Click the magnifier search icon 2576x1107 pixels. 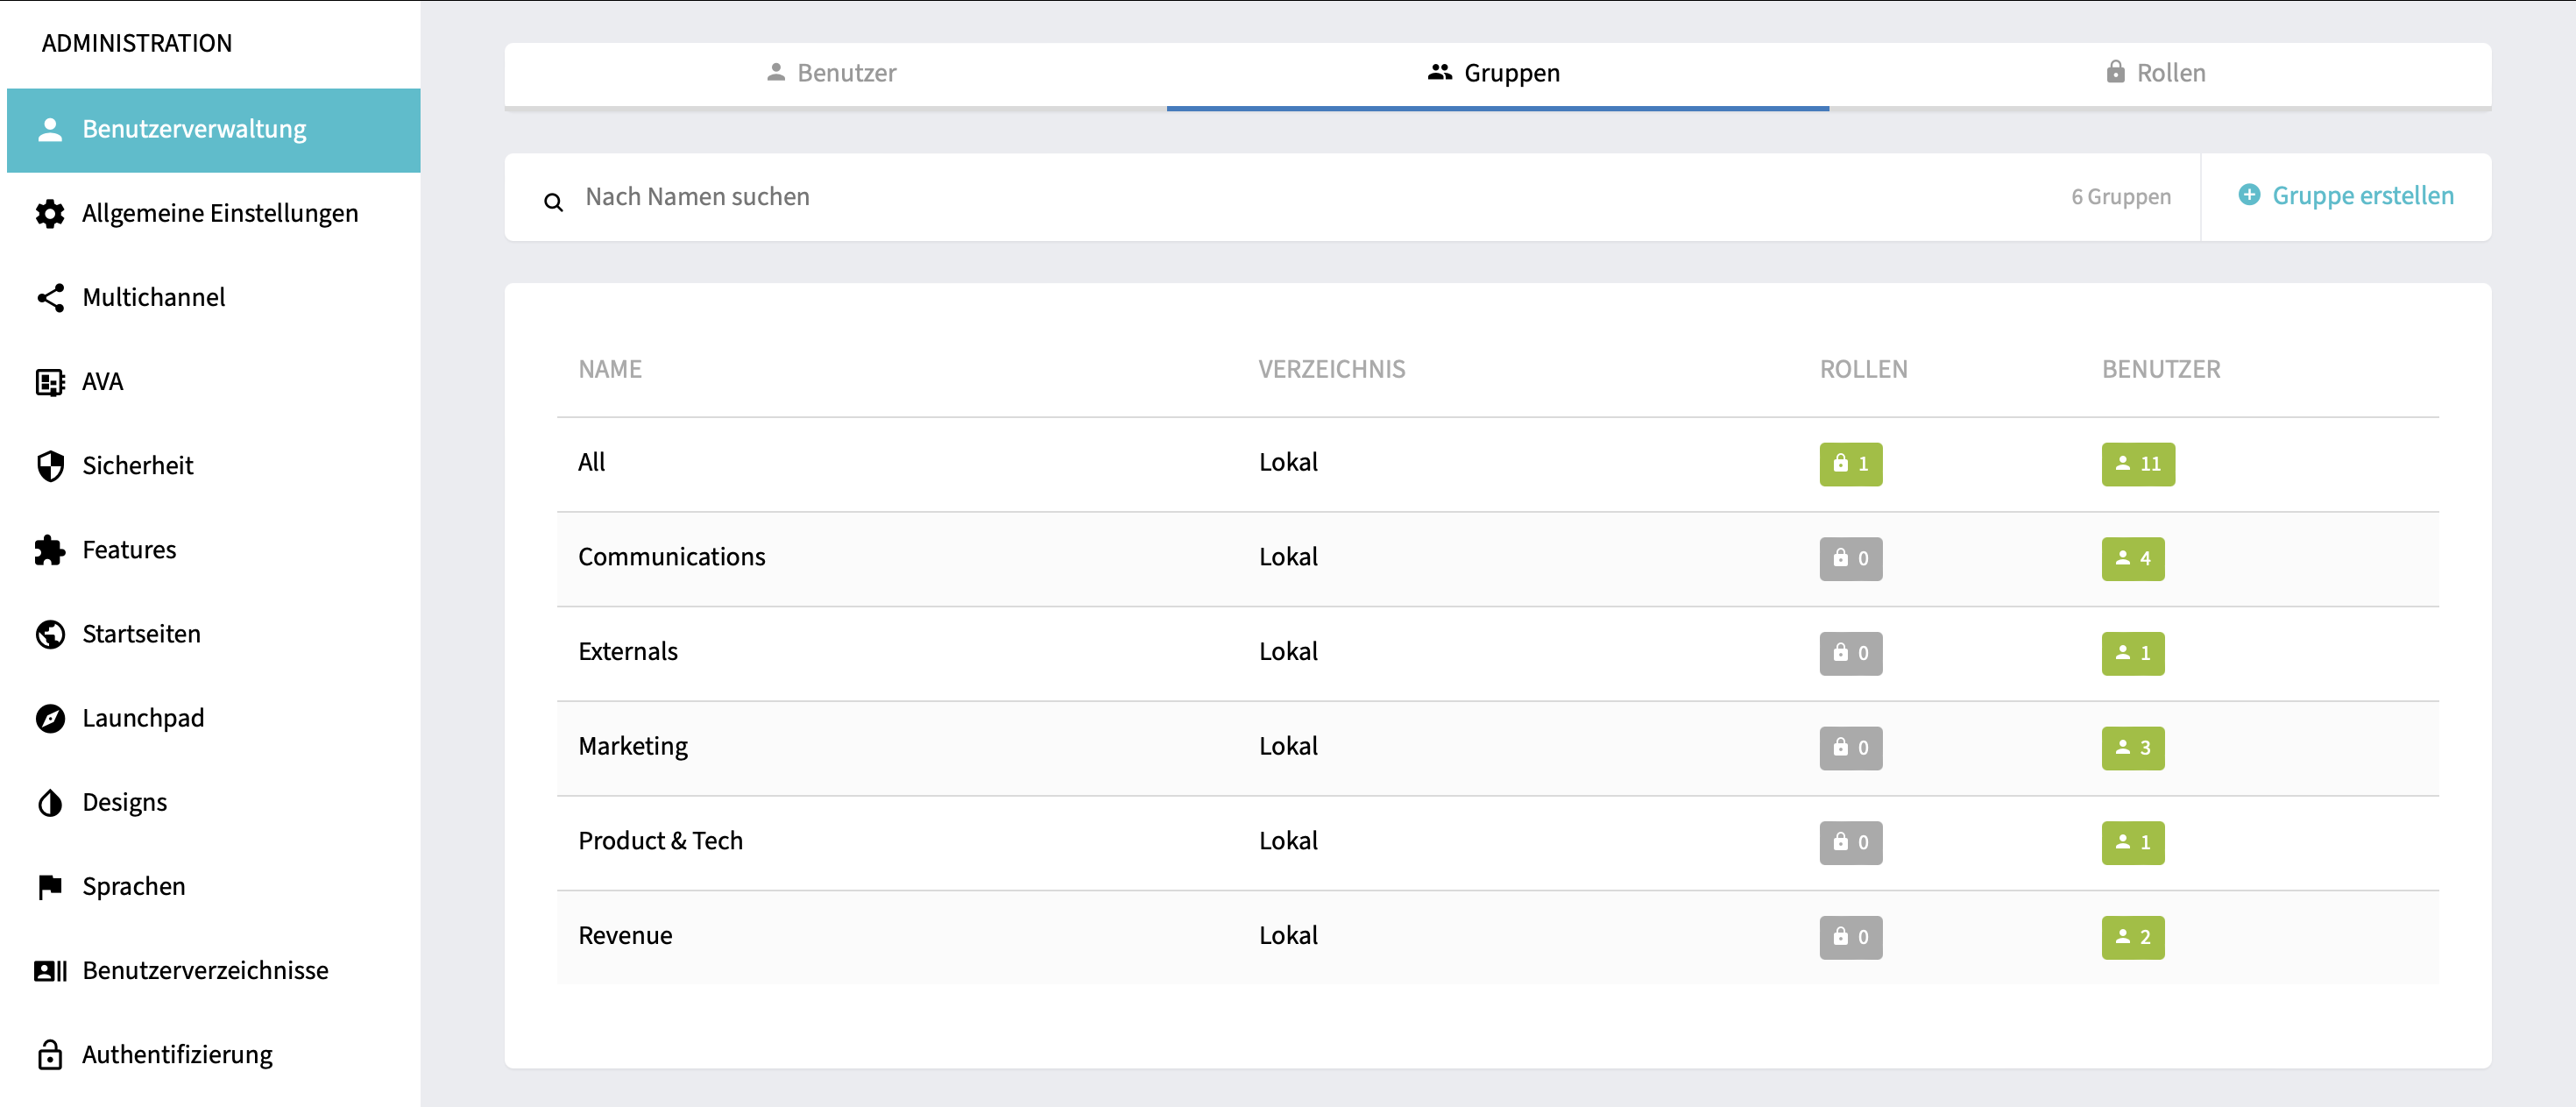pos(553,202)
